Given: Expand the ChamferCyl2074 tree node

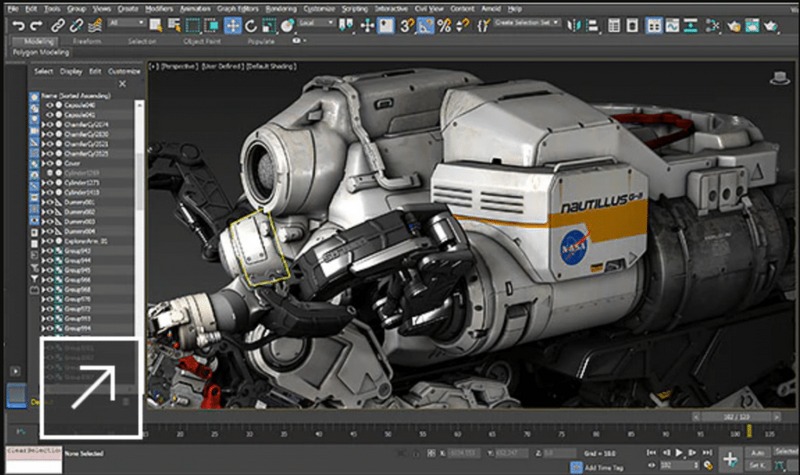Looking at the screenshot, I should pyautogui.click(x=42, y=125).
